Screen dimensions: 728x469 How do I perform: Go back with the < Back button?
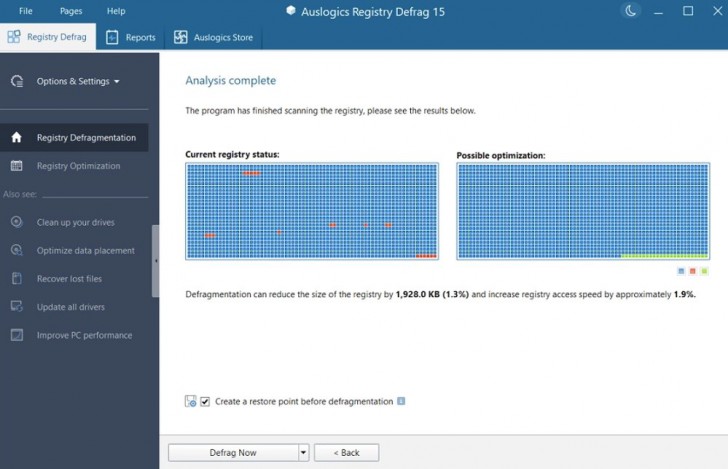pos(346,453)
